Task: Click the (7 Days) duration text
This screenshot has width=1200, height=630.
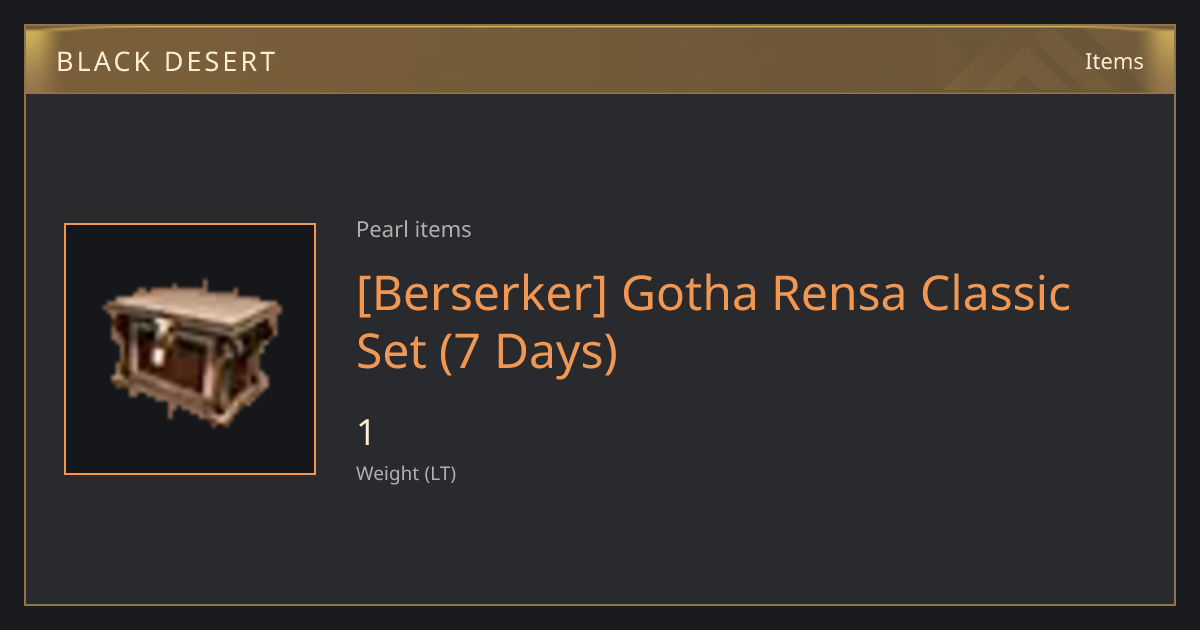Action: (x=528, y=352)
